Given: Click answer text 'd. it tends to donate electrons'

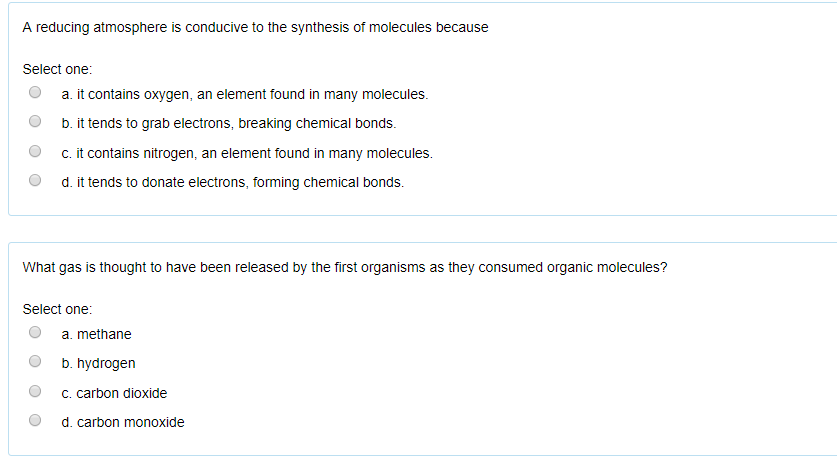Looking at the screenshot, I should point(232,183).
